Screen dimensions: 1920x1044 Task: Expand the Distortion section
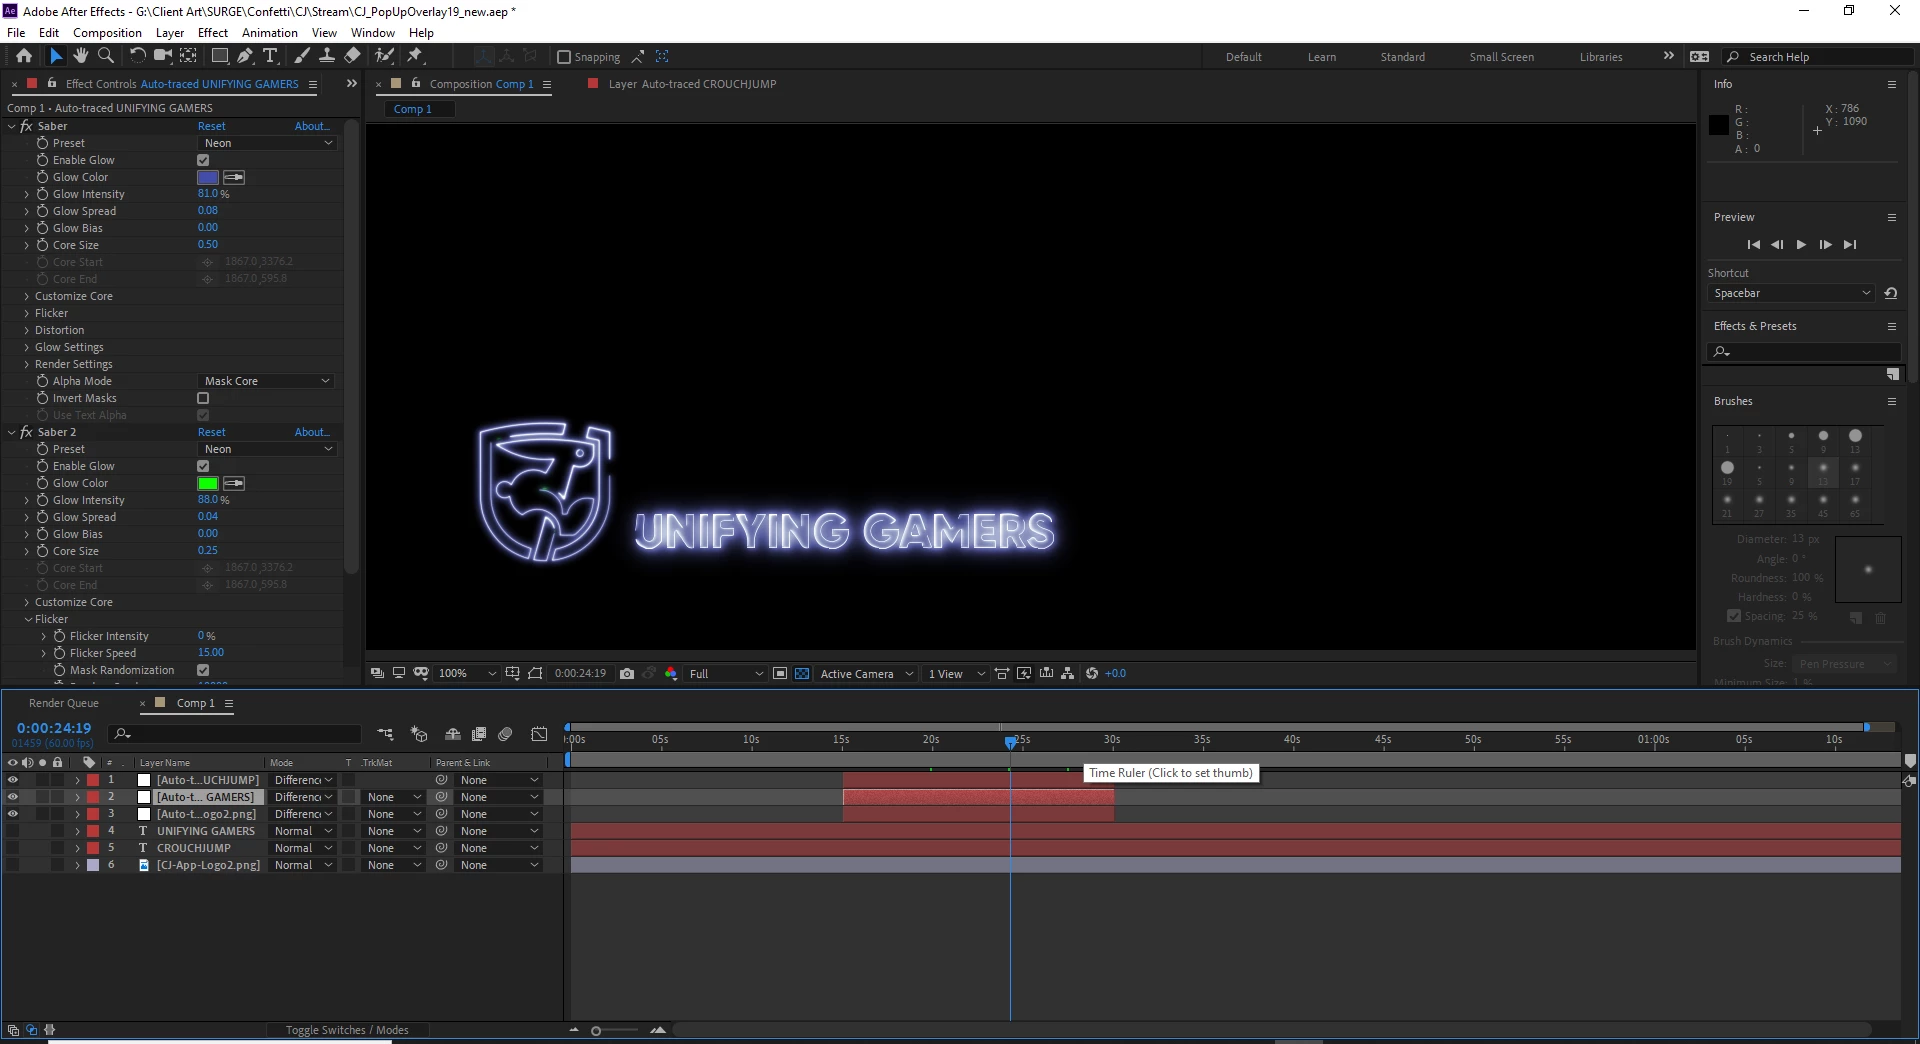click(27, 330)
